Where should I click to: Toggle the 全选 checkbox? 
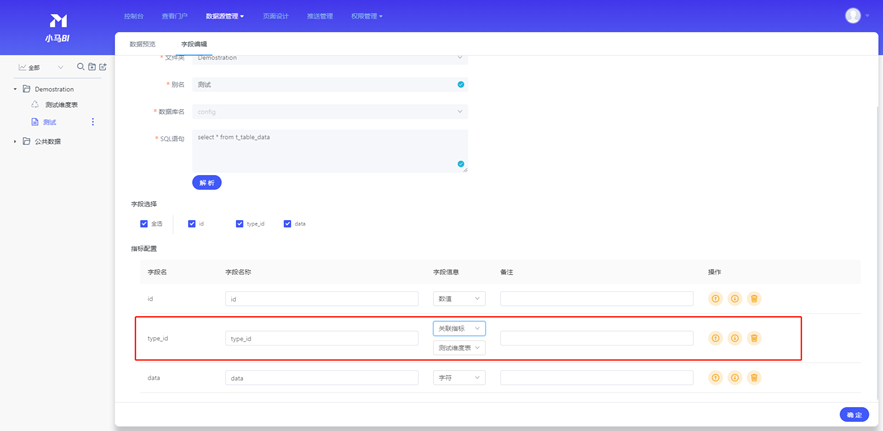[144, 224]
